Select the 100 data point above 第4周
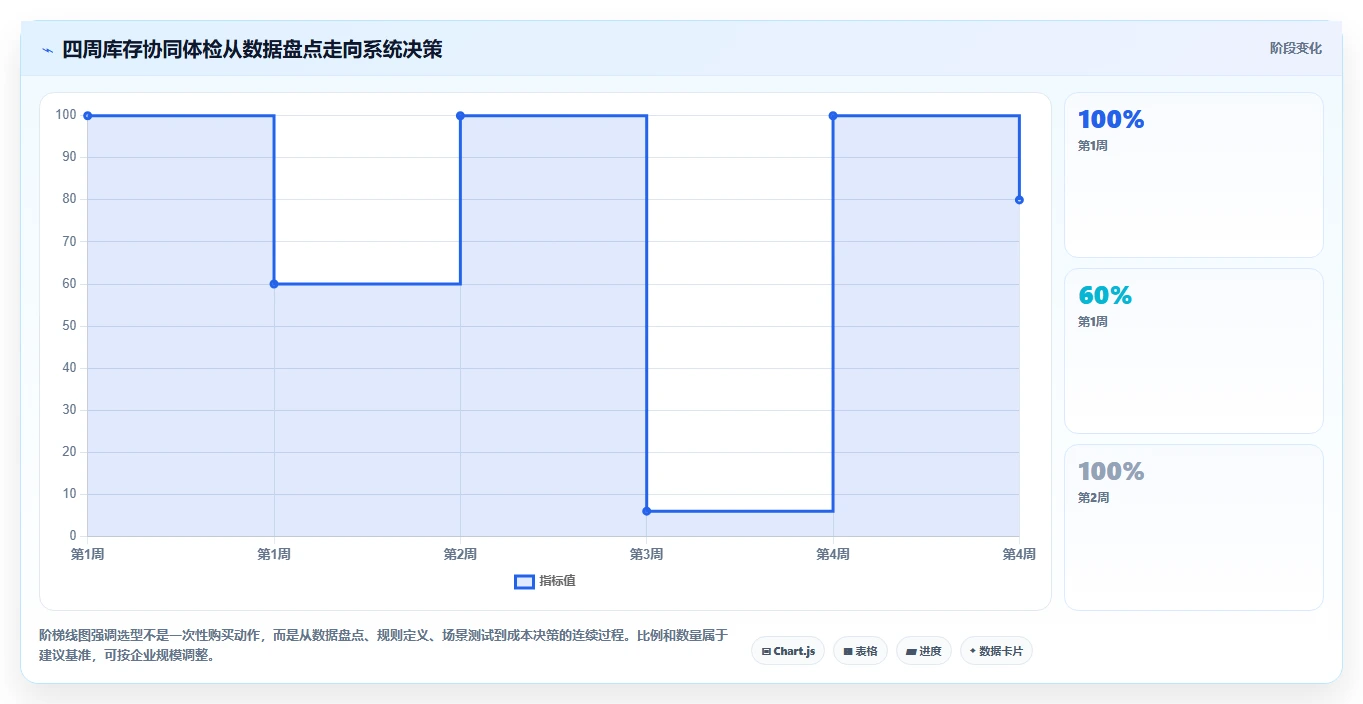Viewport: 1363px width, 704px height. coord(833,116)
